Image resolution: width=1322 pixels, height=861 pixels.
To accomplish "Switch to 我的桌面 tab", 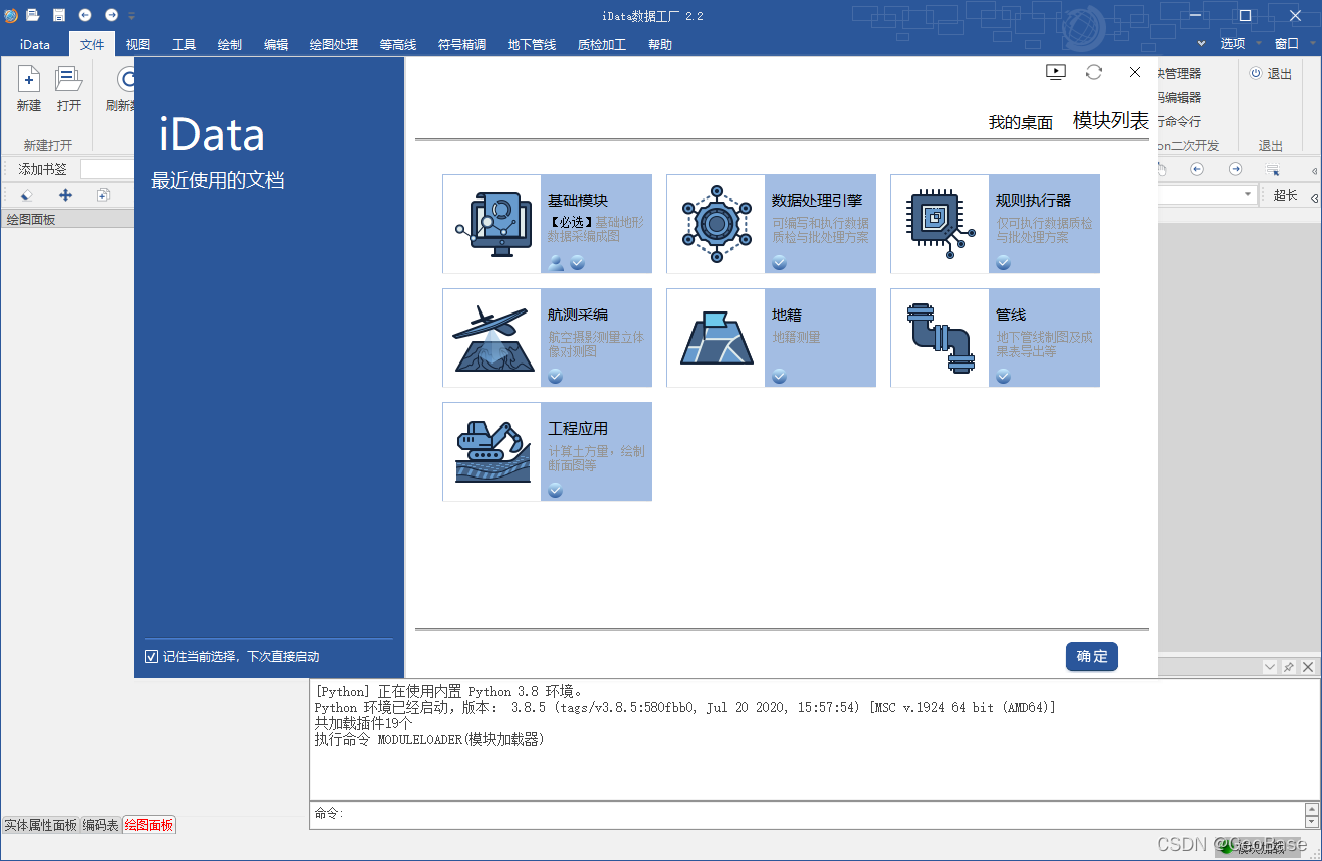I will click(x=1021, y=123).
